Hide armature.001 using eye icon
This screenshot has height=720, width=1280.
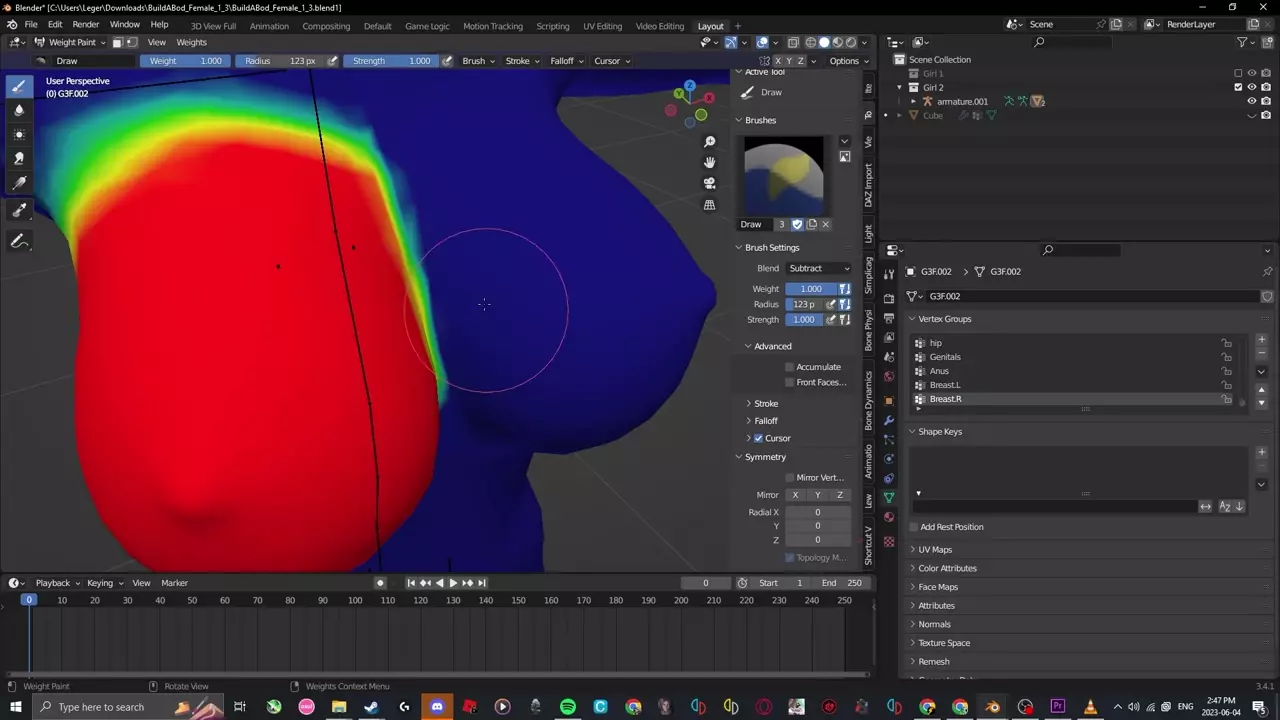point(1251,101)
